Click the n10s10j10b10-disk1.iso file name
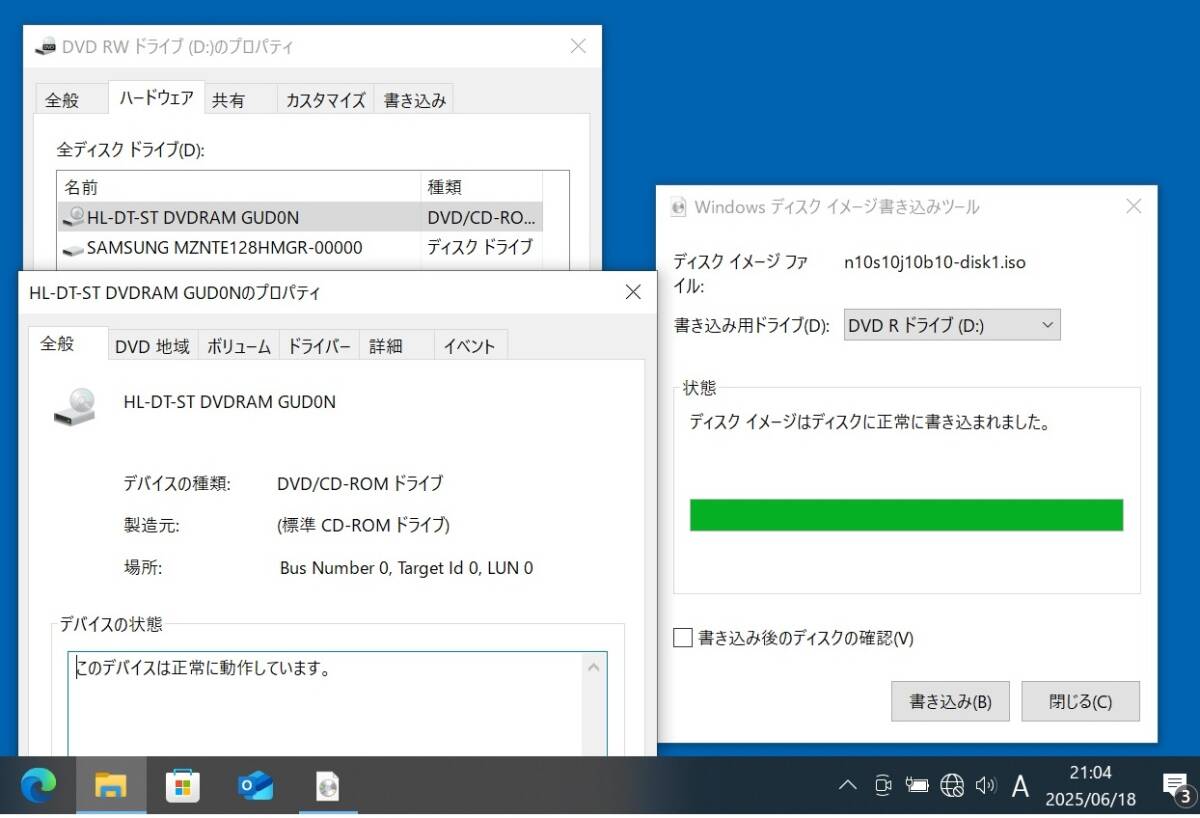1200x818 pixels. (935, 262)
